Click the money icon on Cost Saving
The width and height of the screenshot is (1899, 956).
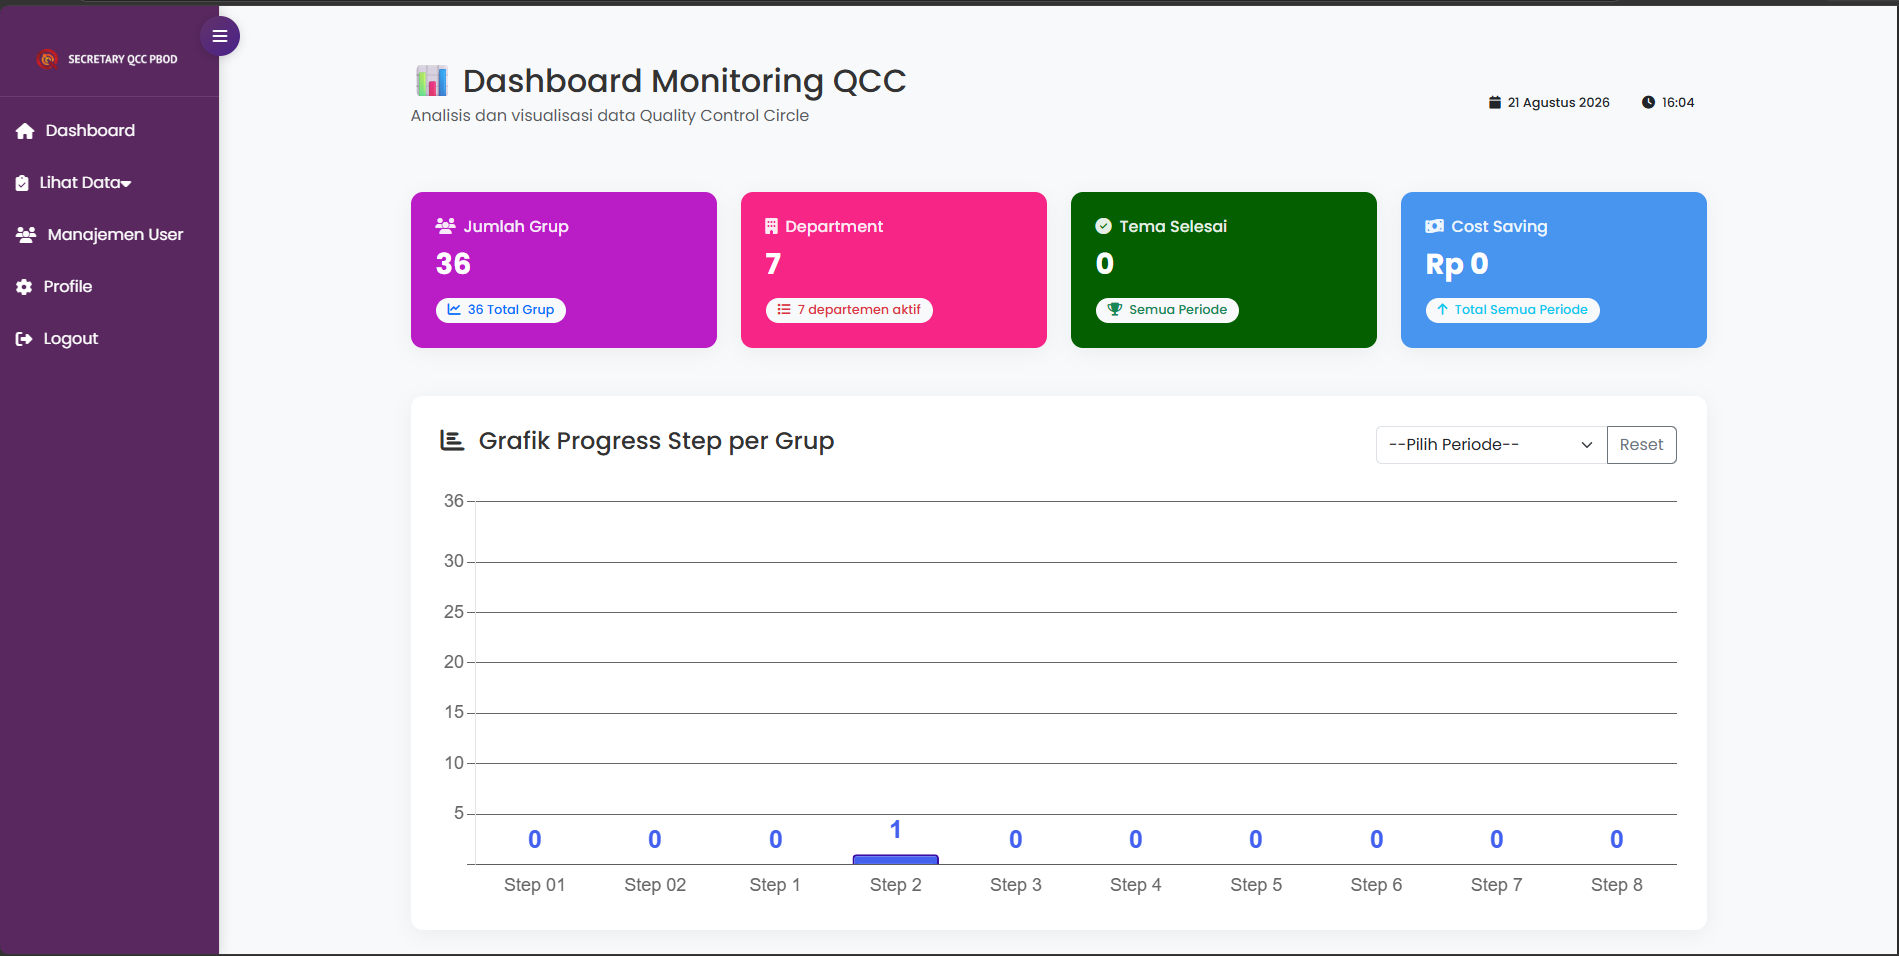[1434, 226]
